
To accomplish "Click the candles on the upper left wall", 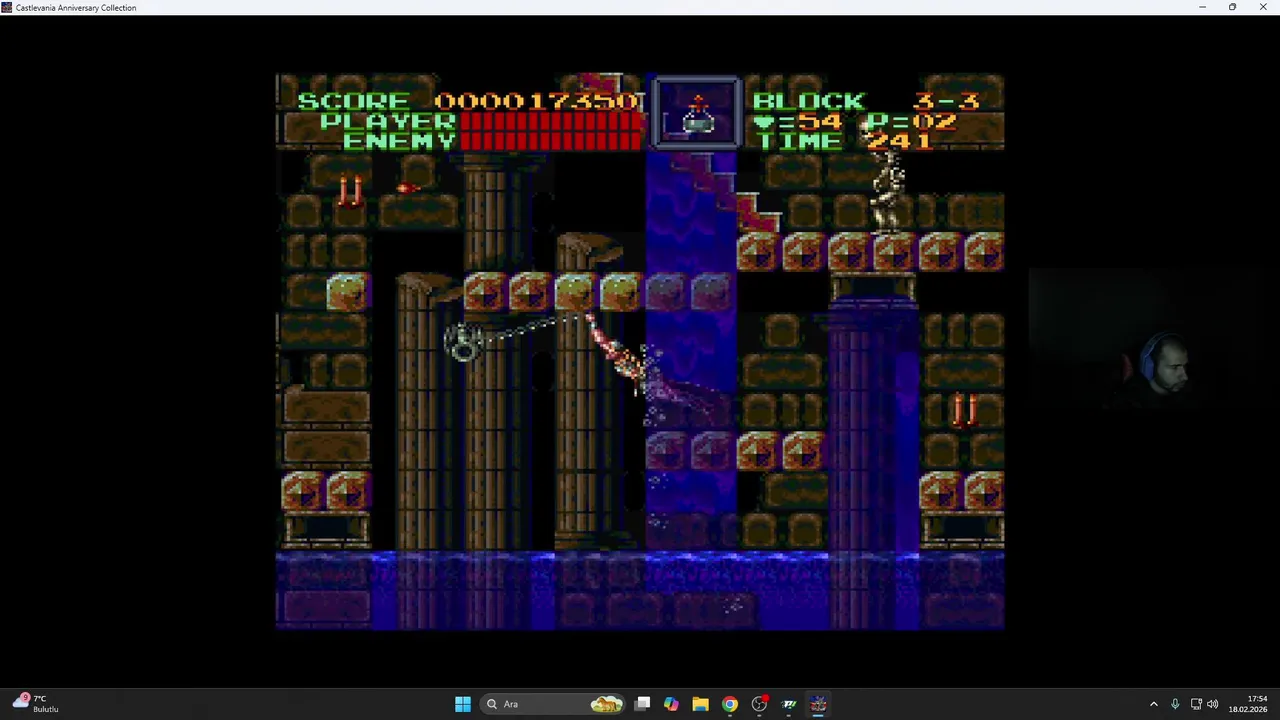I will (350, 190).
